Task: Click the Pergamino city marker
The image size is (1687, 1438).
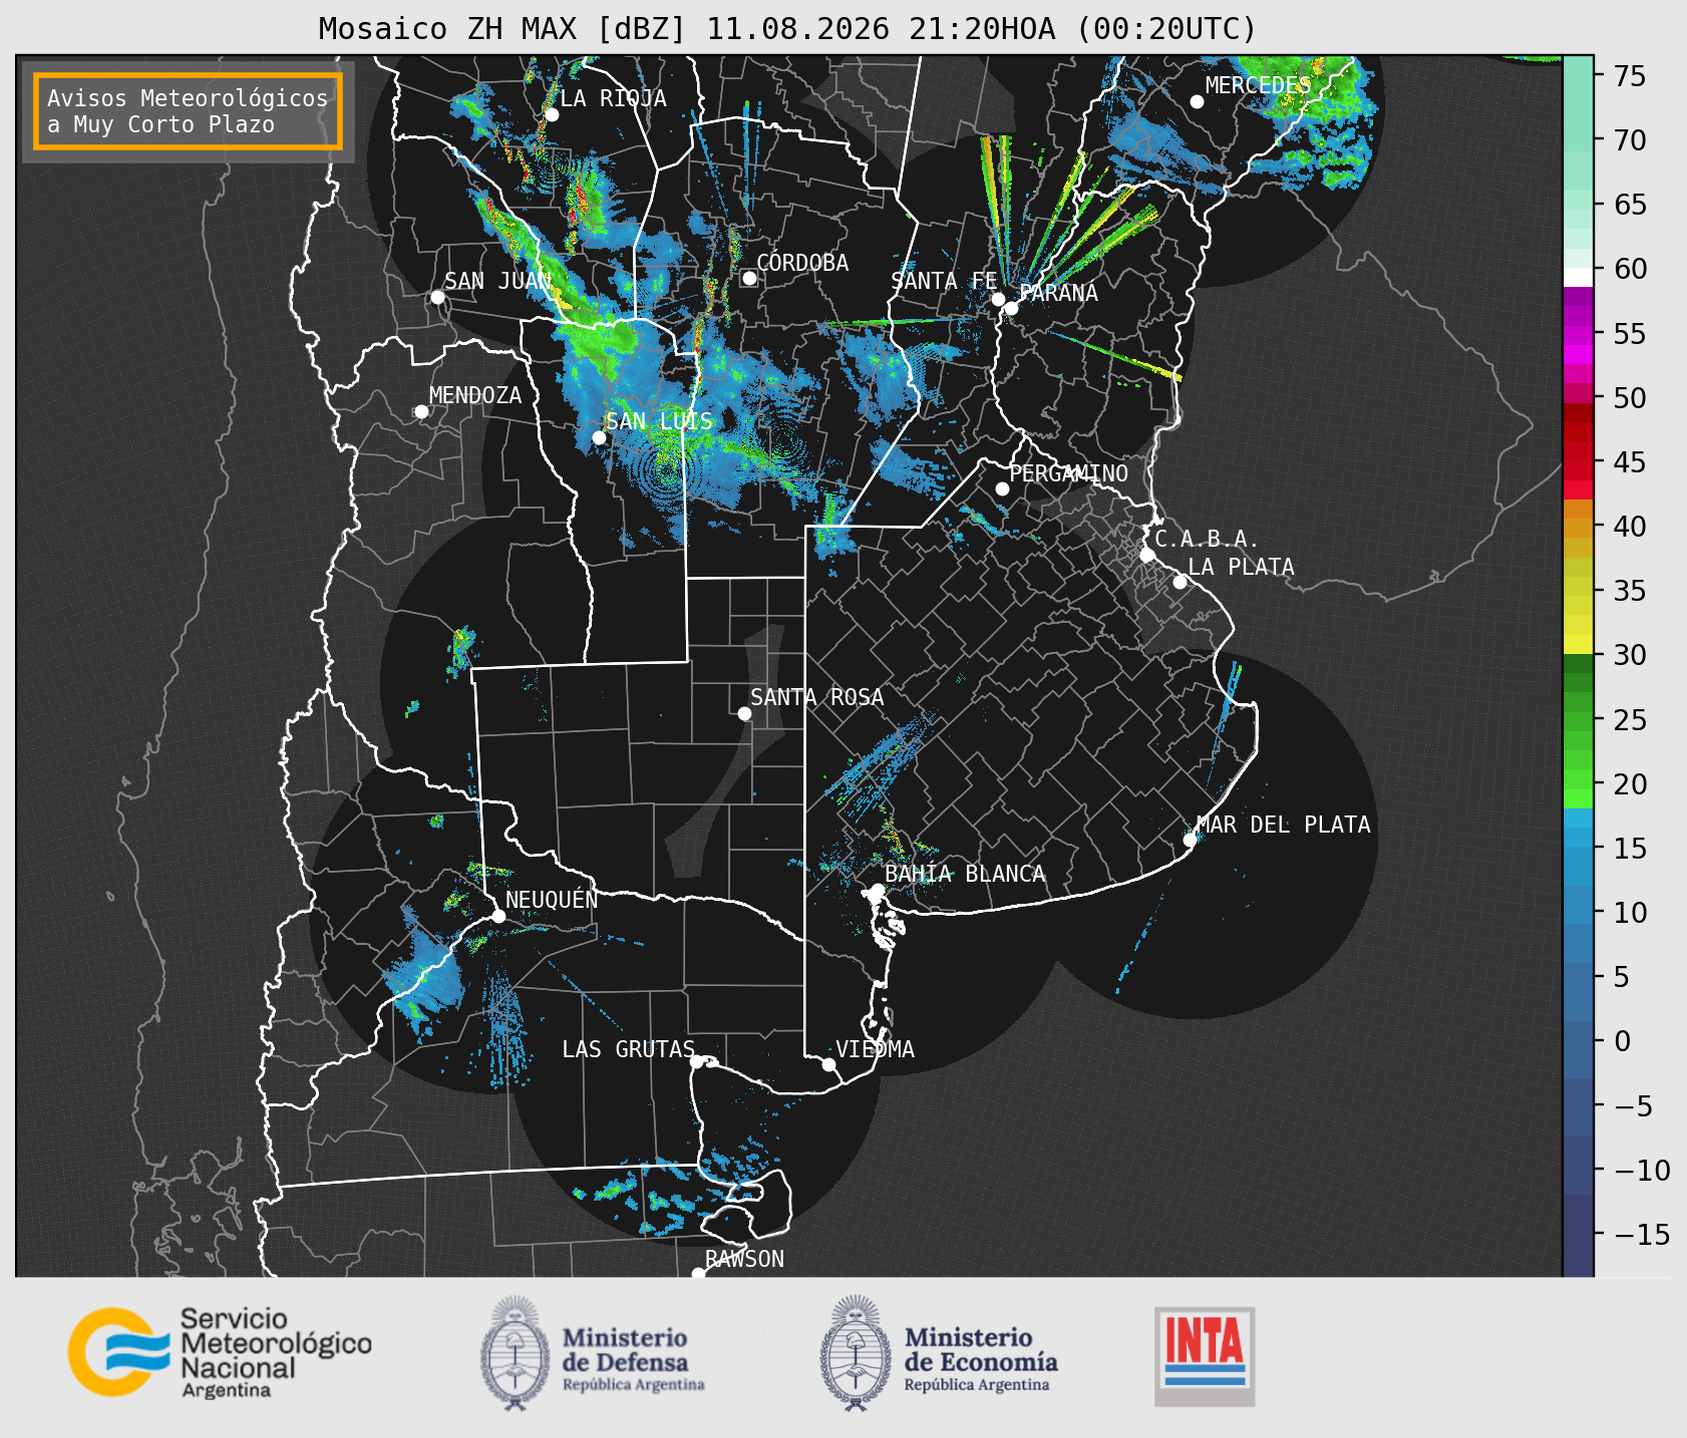Action: [1002, 489]
